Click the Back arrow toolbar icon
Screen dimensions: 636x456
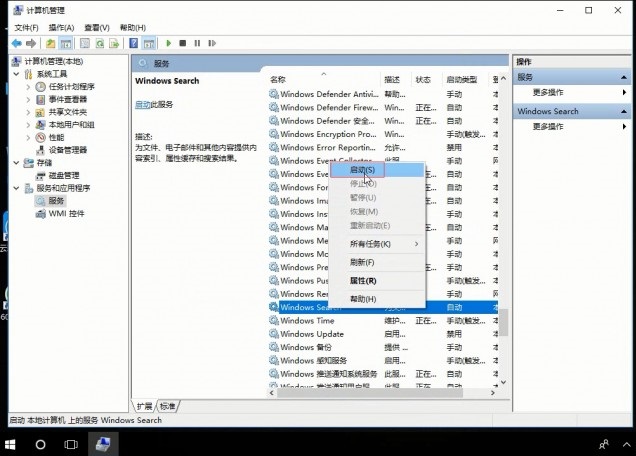click(x=17, y=43)
